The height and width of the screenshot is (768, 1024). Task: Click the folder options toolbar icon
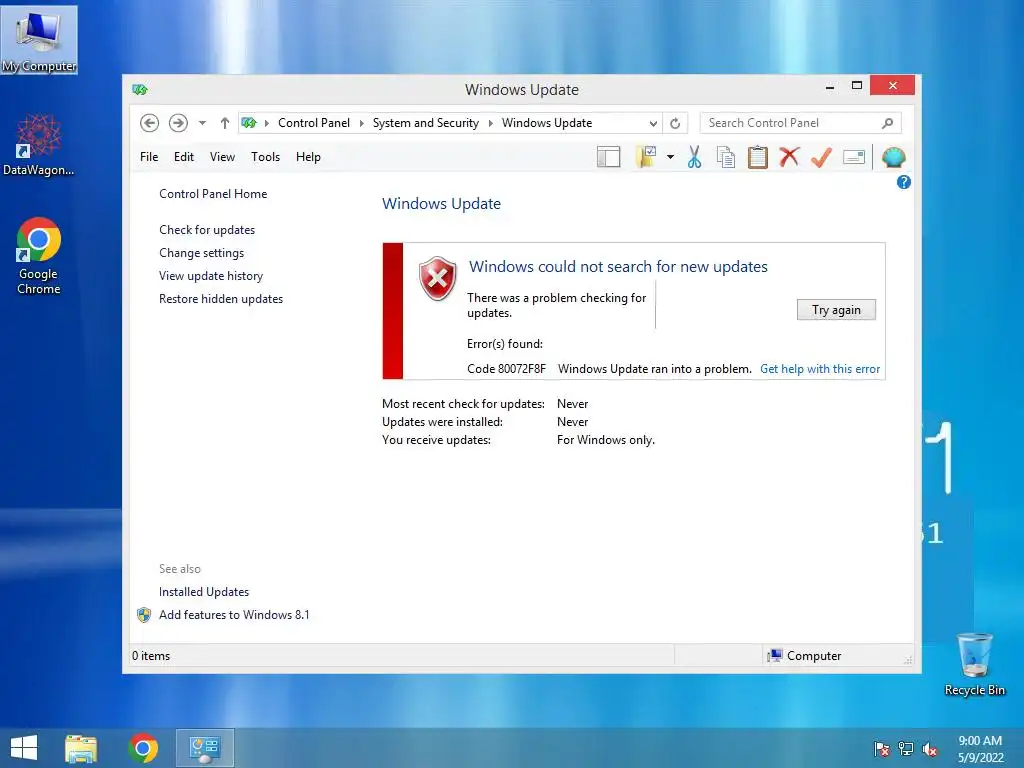click(x=646, y=157)
